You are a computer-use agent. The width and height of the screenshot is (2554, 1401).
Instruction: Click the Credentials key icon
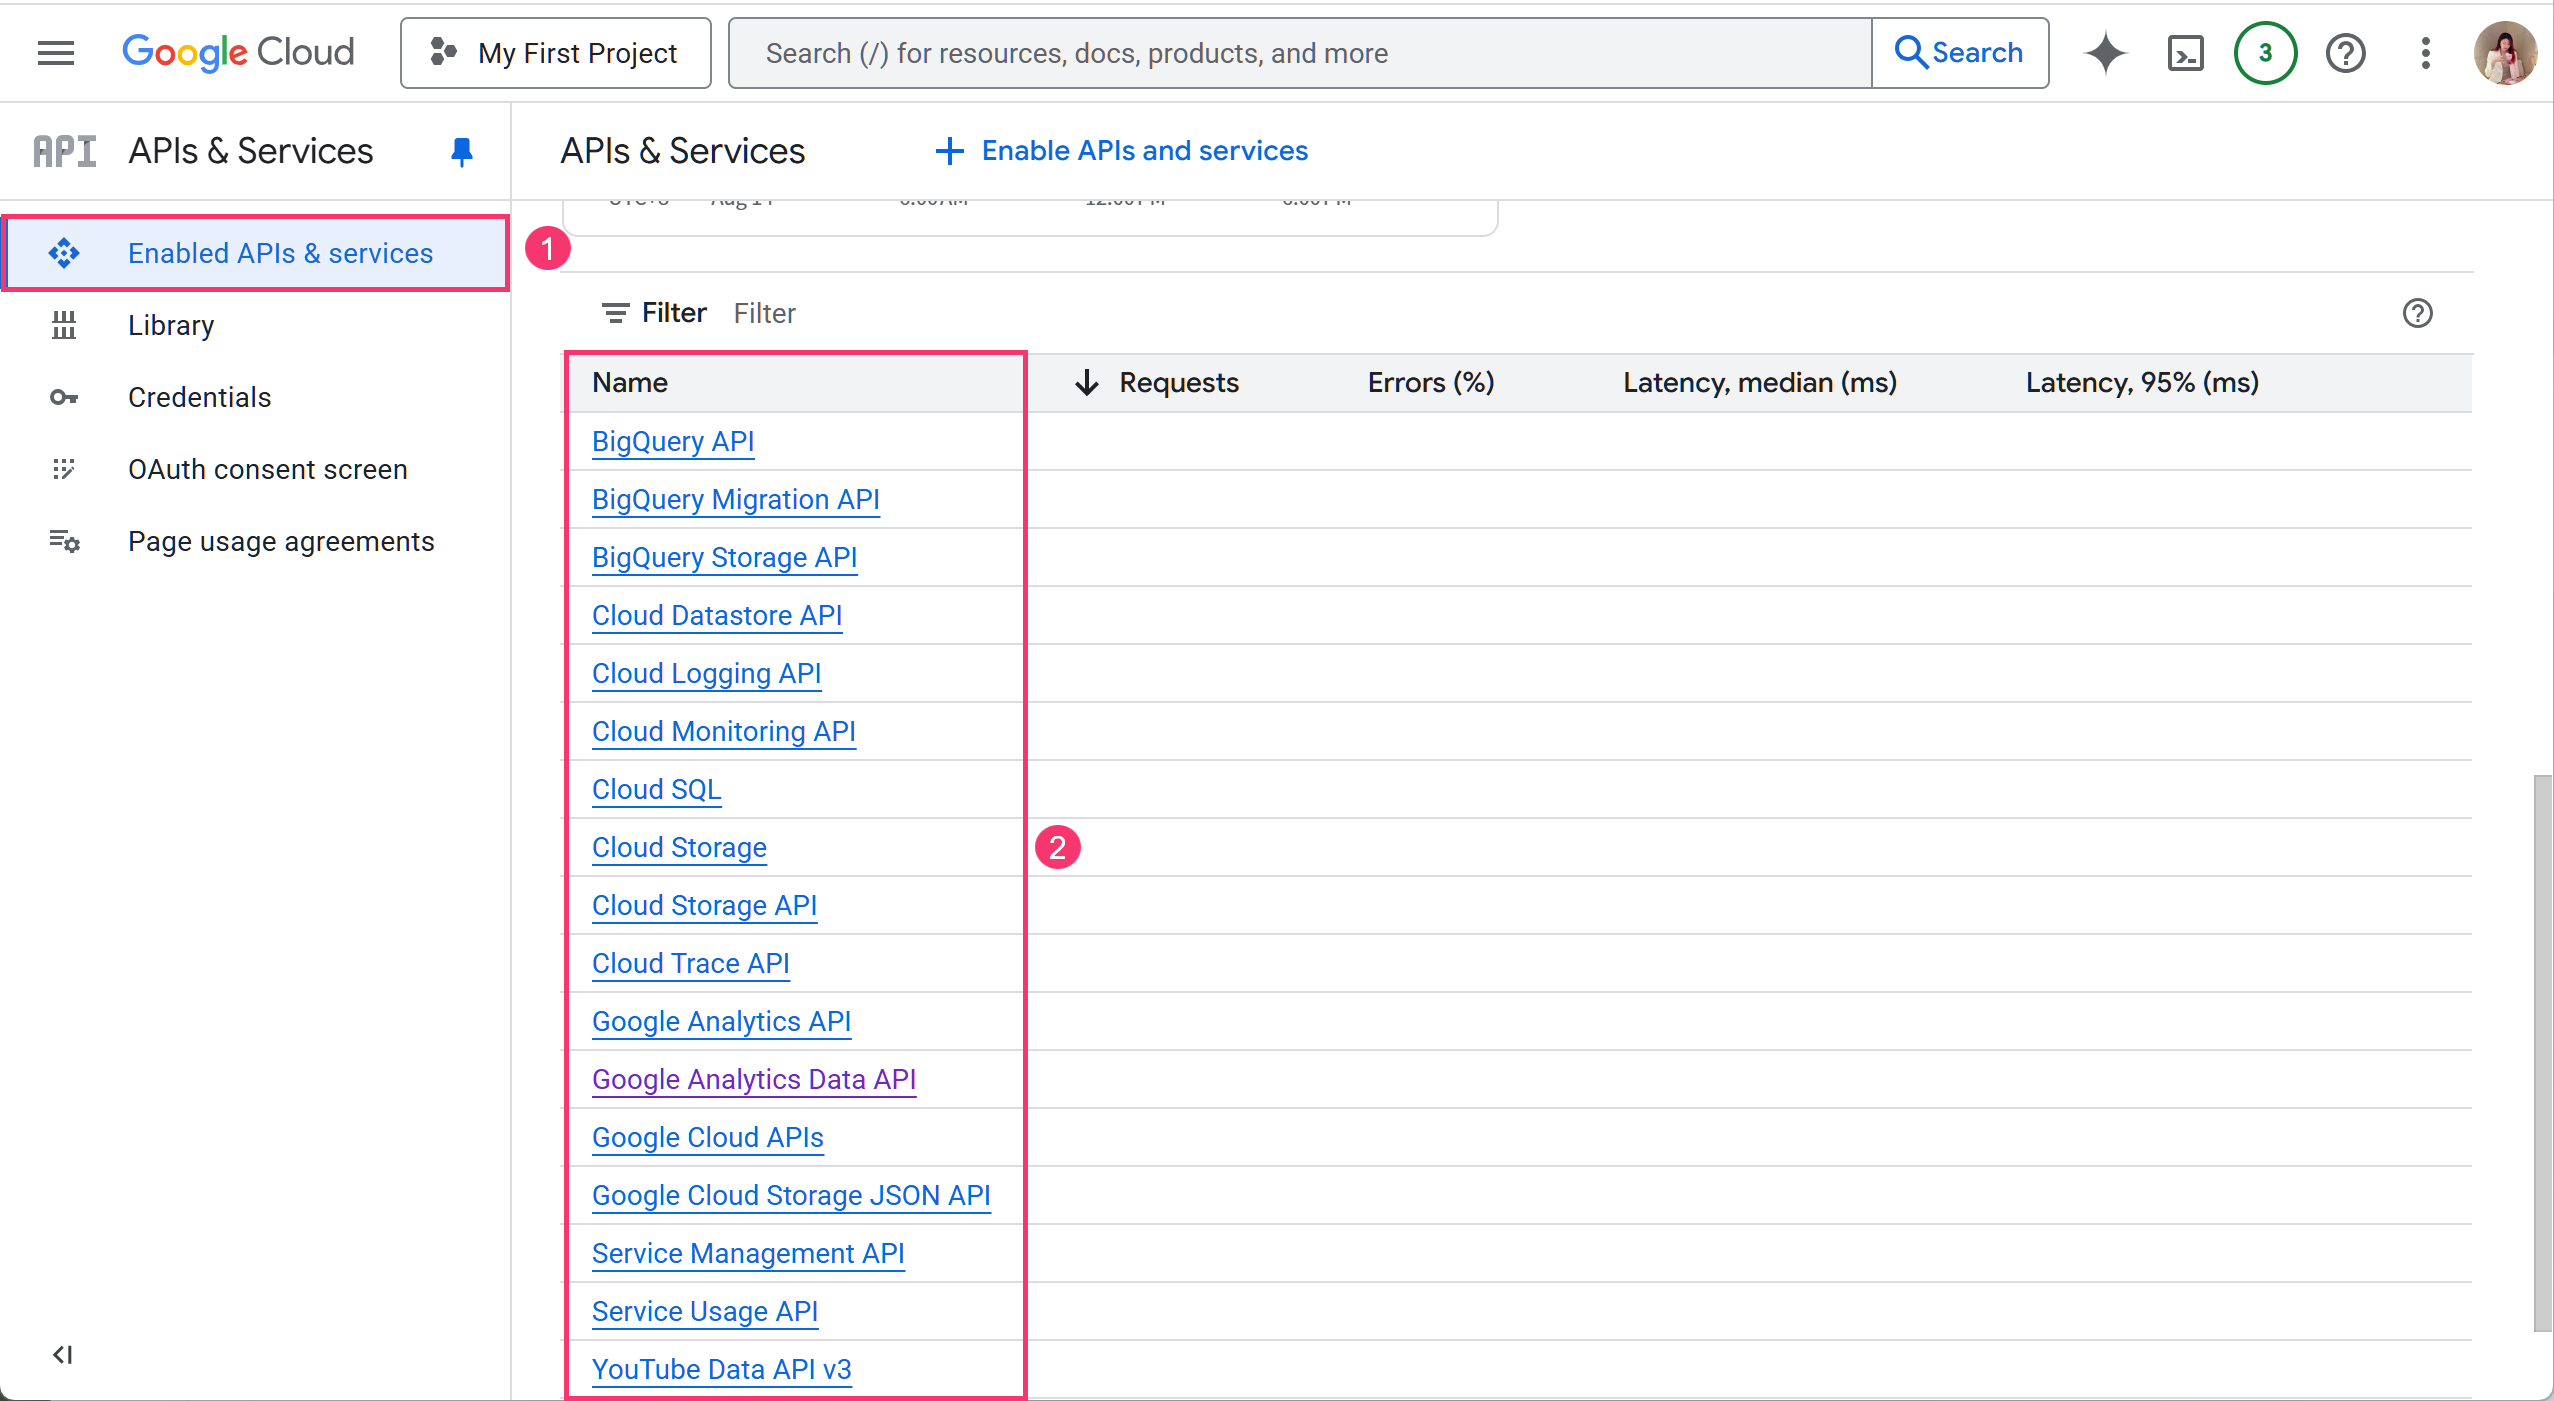point(64,397)
